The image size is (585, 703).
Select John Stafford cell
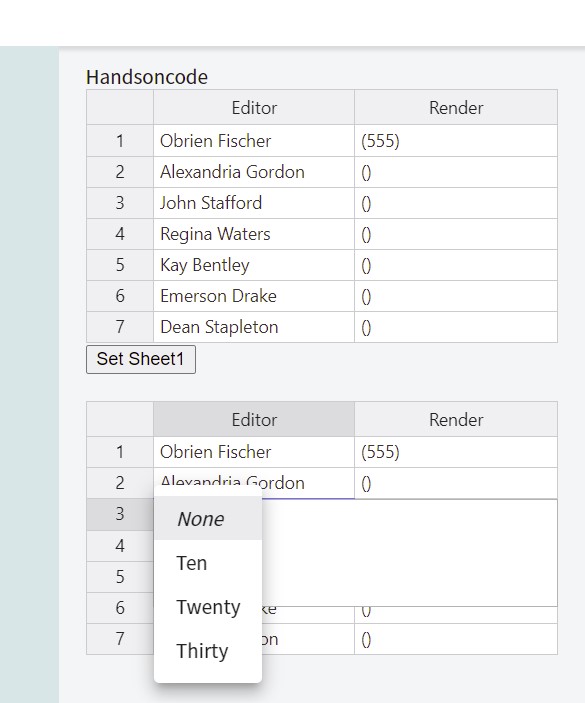pos(254,203)
